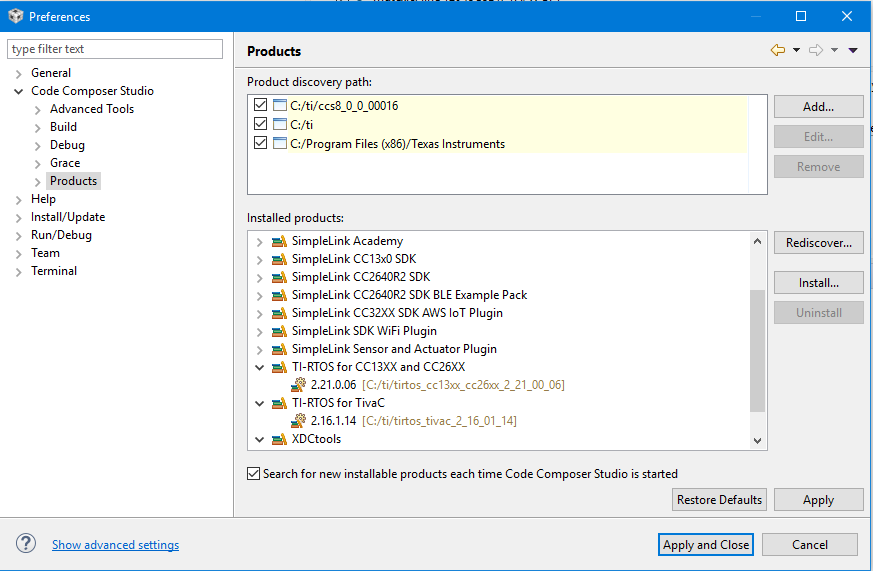The height and width of the screenshot is (571, 873).
Task: Click the folder icon beside C:/ti path
Action: click(279, 124)
